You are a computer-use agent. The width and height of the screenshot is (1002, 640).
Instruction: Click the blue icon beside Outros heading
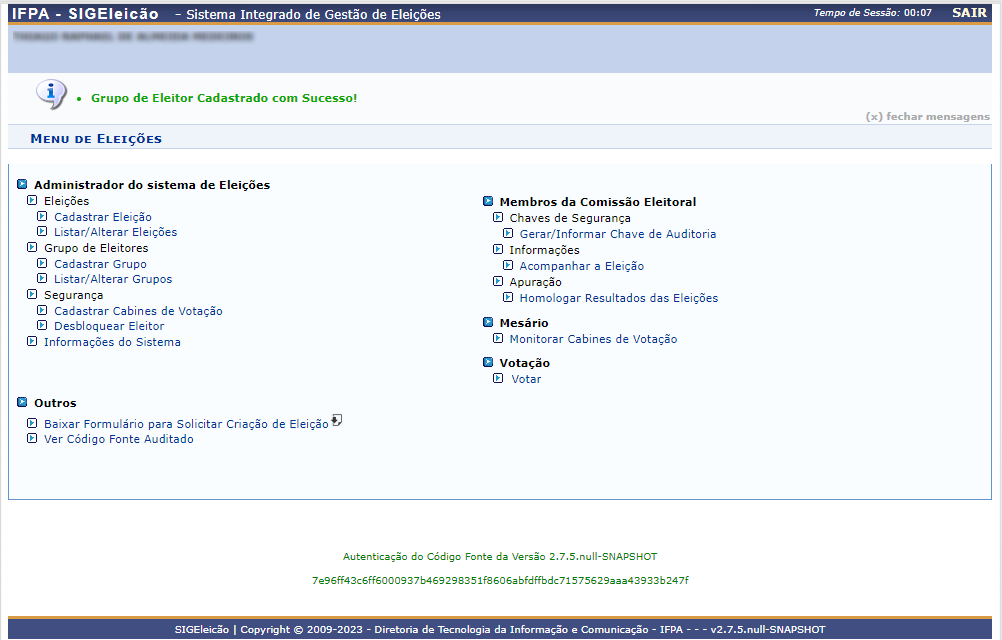(x=22, y=402)
